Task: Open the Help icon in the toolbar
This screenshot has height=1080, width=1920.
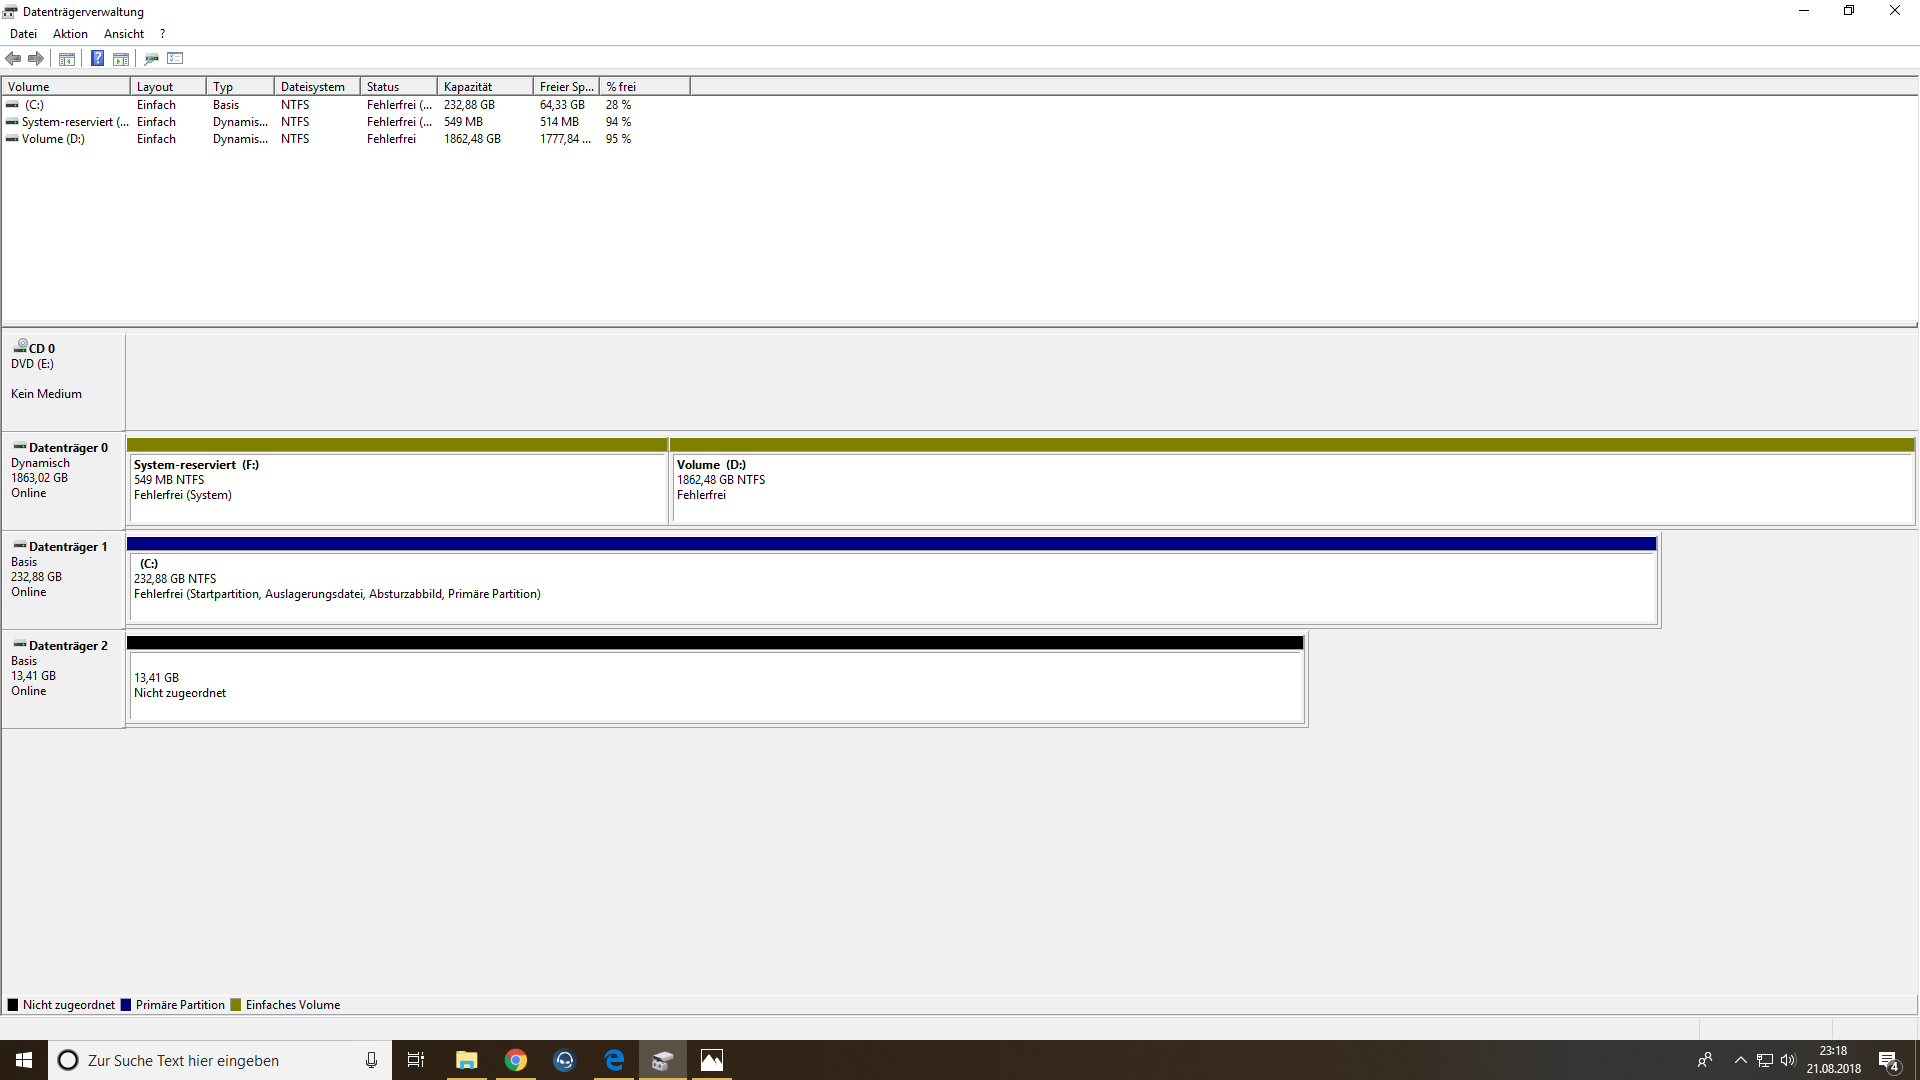Action: [97, 58]
